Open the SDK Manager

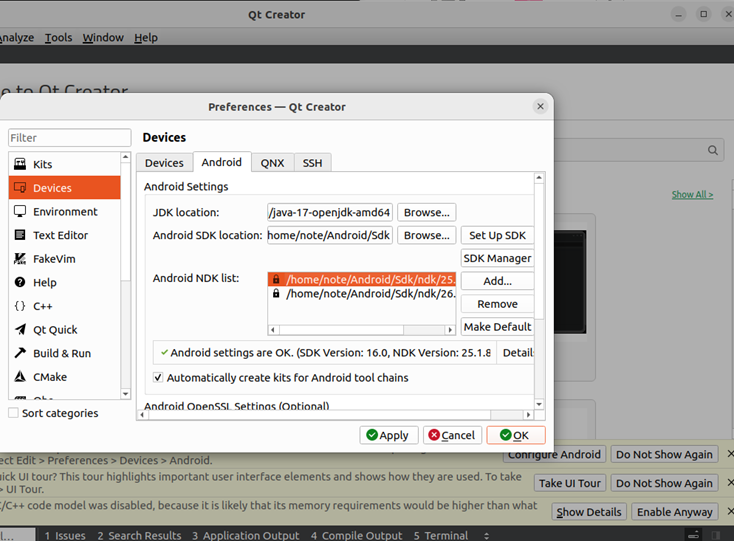click(x=497, y=258)
